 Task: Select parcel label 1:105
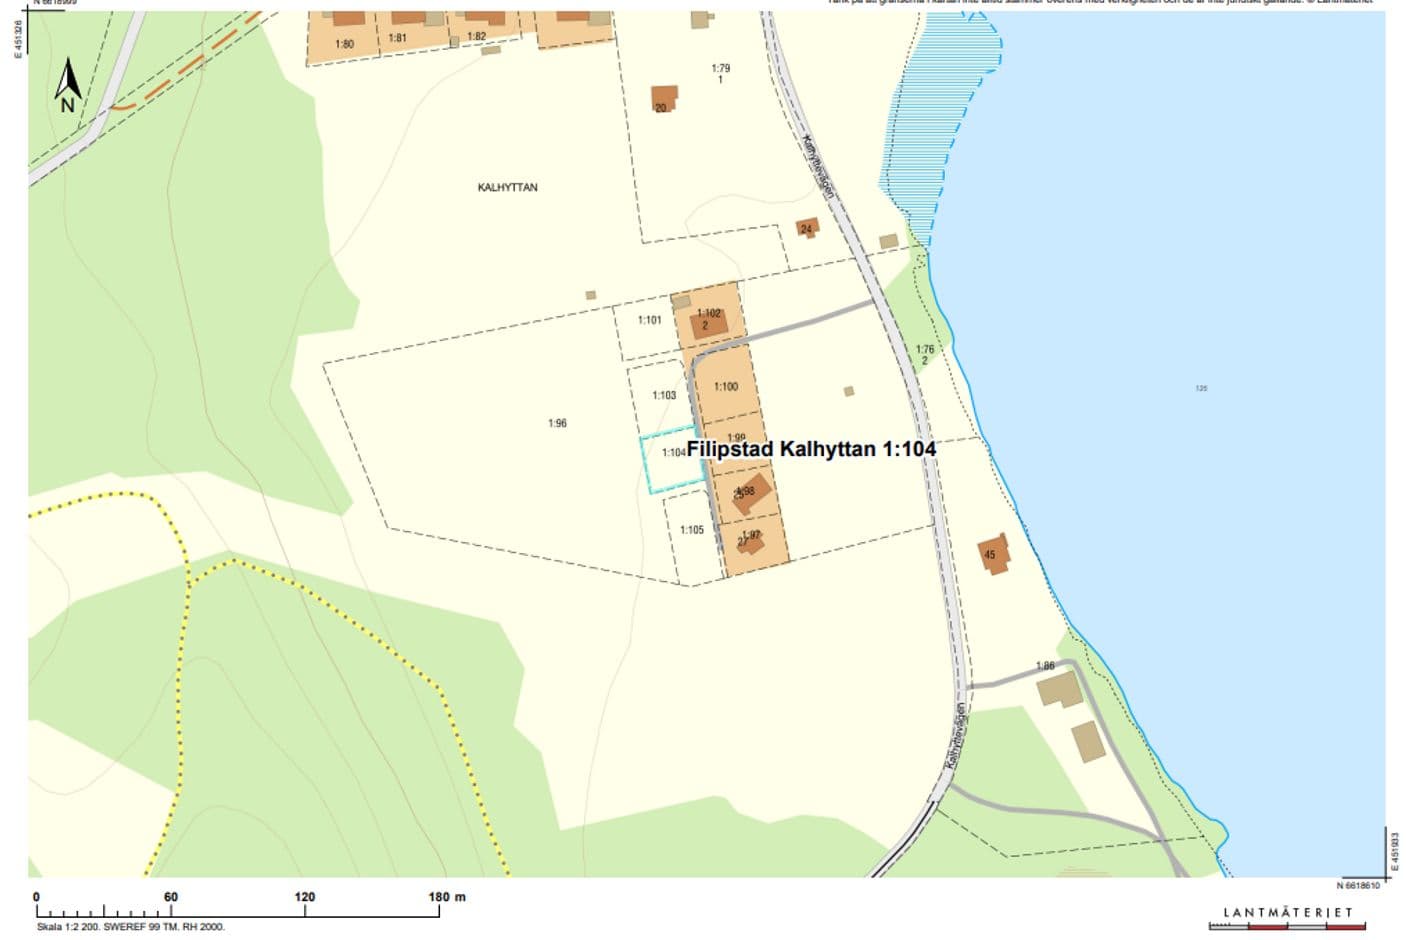[692, 529]
